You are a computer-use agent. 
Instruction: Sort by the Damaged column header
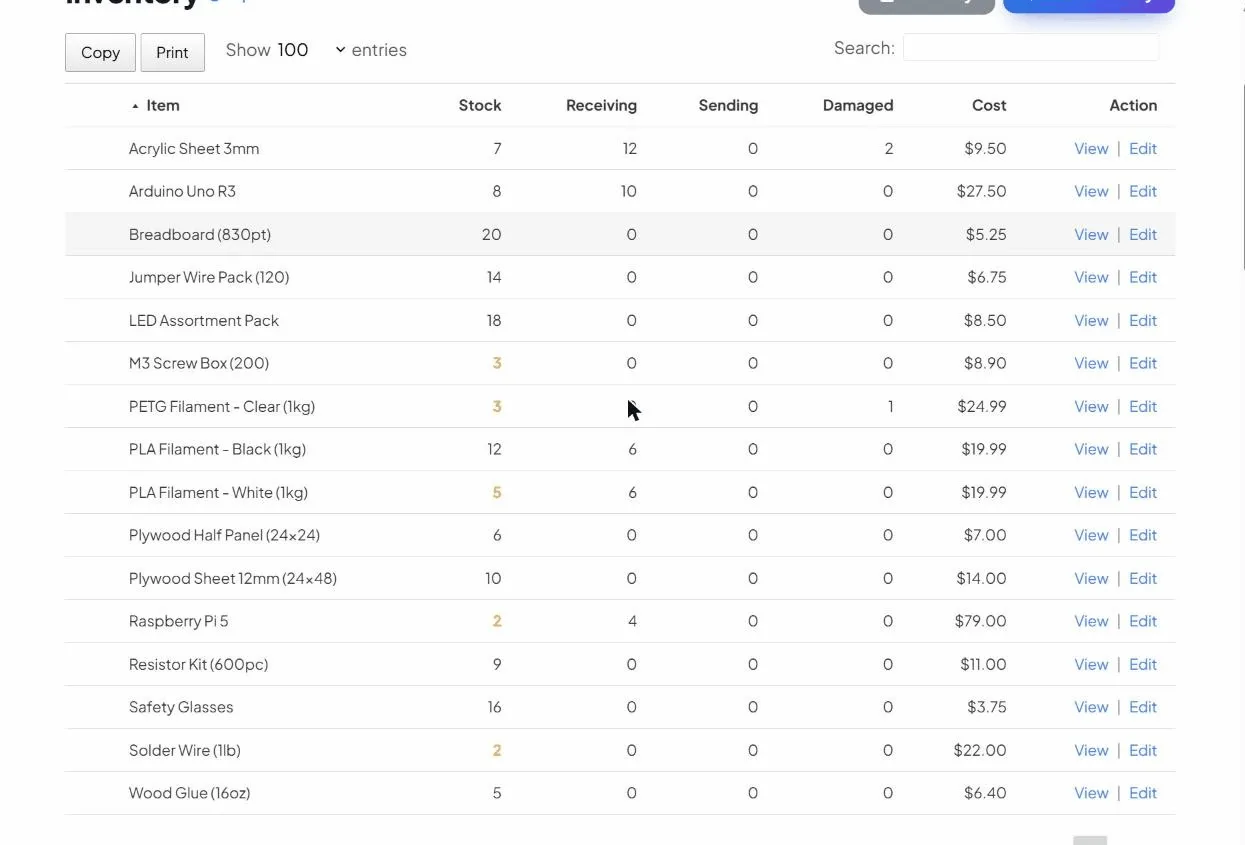pyautogui.click(x=858, y=105)
